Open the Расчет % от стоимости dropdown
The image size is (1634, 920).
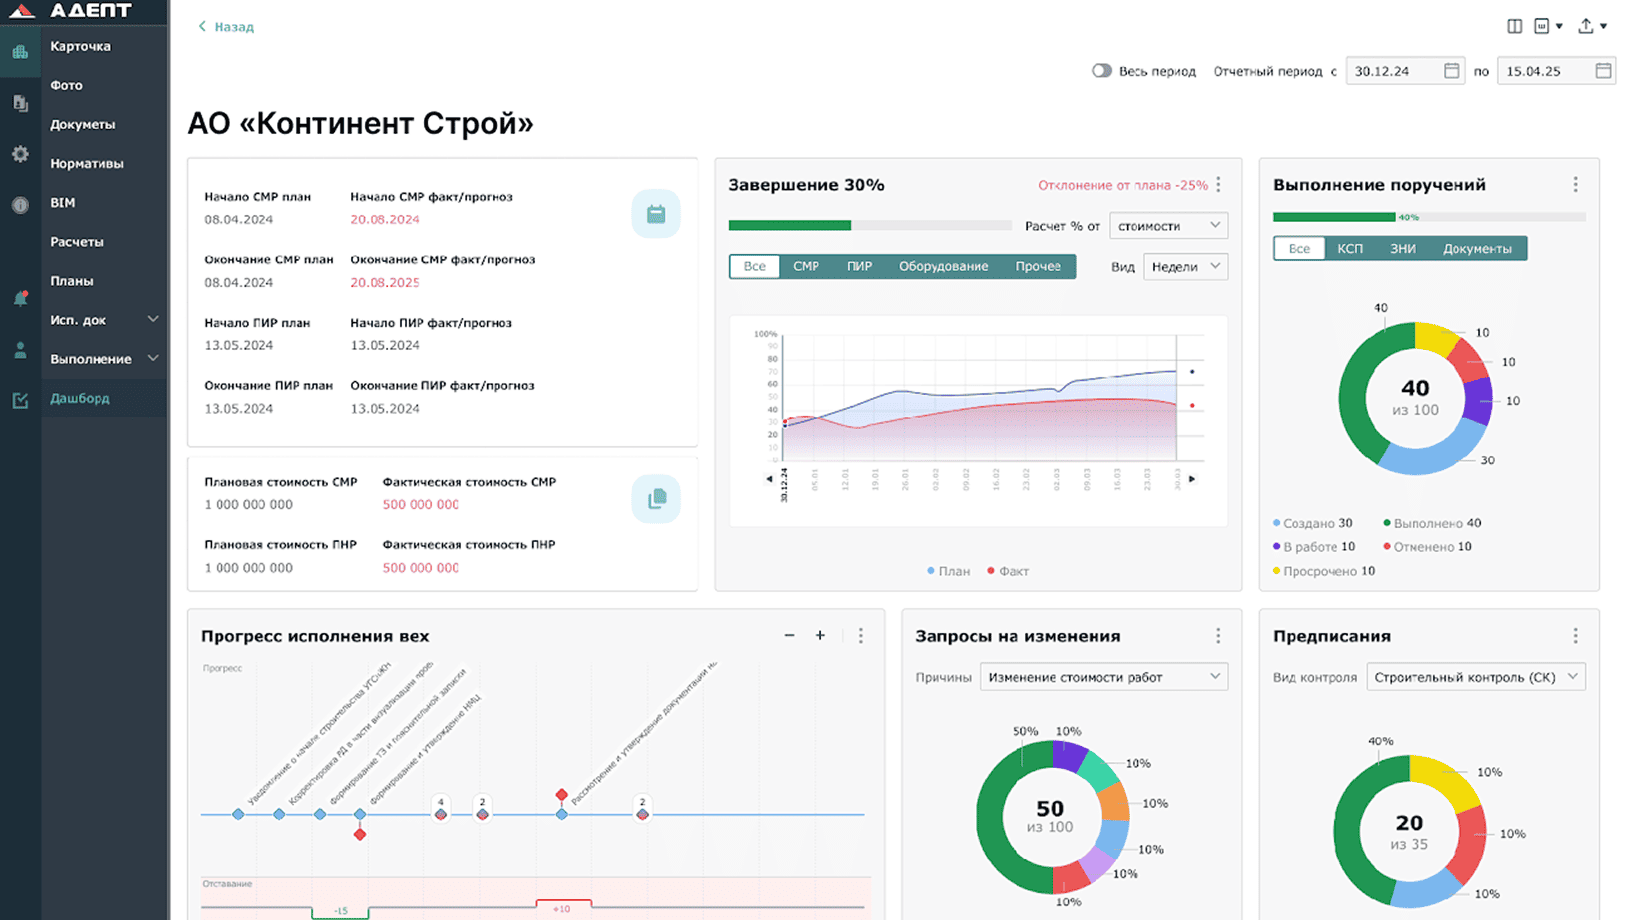[x=1168, y=226]
